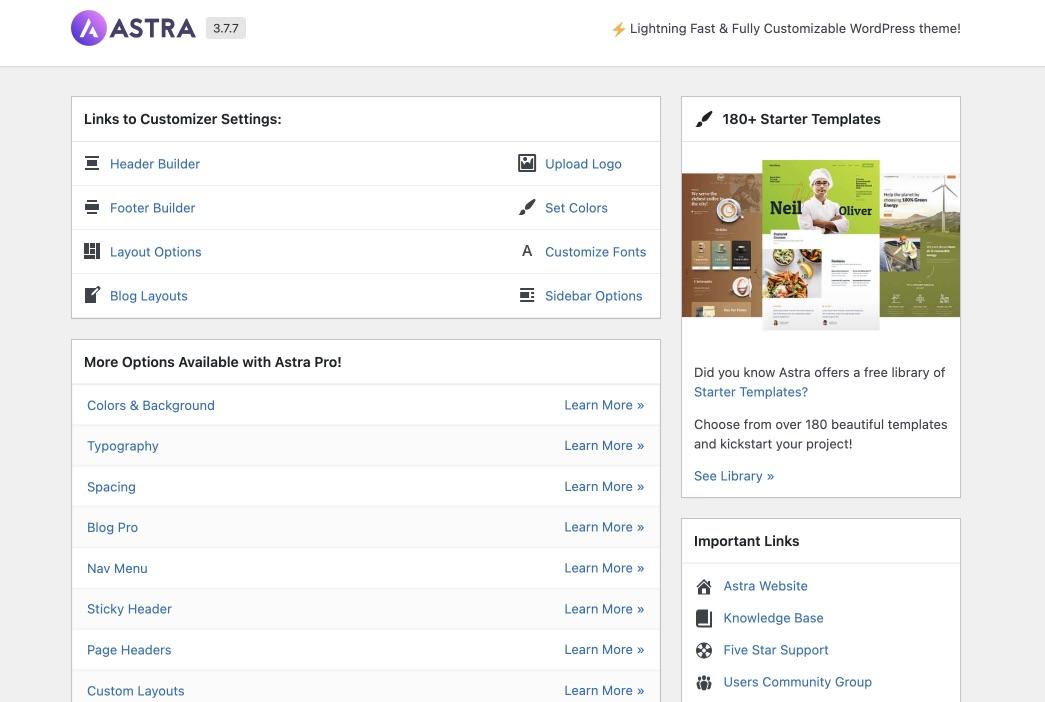Click the Upload Logo image icon
Screen dimensions: 1045x702
527,162
